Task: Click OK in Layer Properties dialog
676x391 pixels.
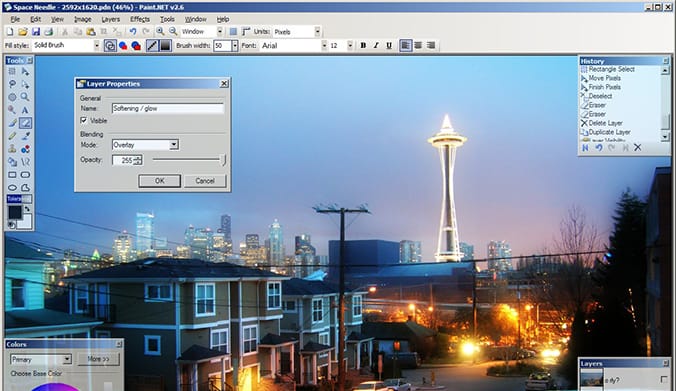Action: pyautogui.click(x=160, y=181)
